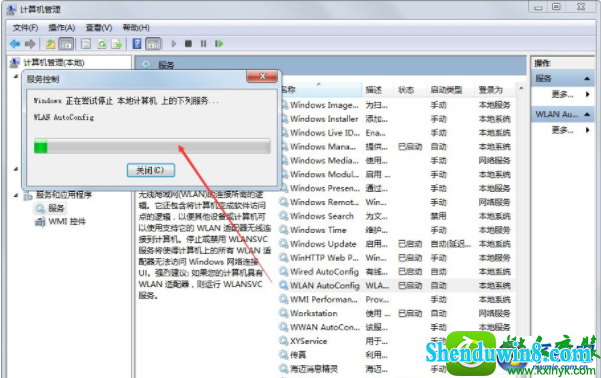Open the 查看(V) menu

(99, 28)
